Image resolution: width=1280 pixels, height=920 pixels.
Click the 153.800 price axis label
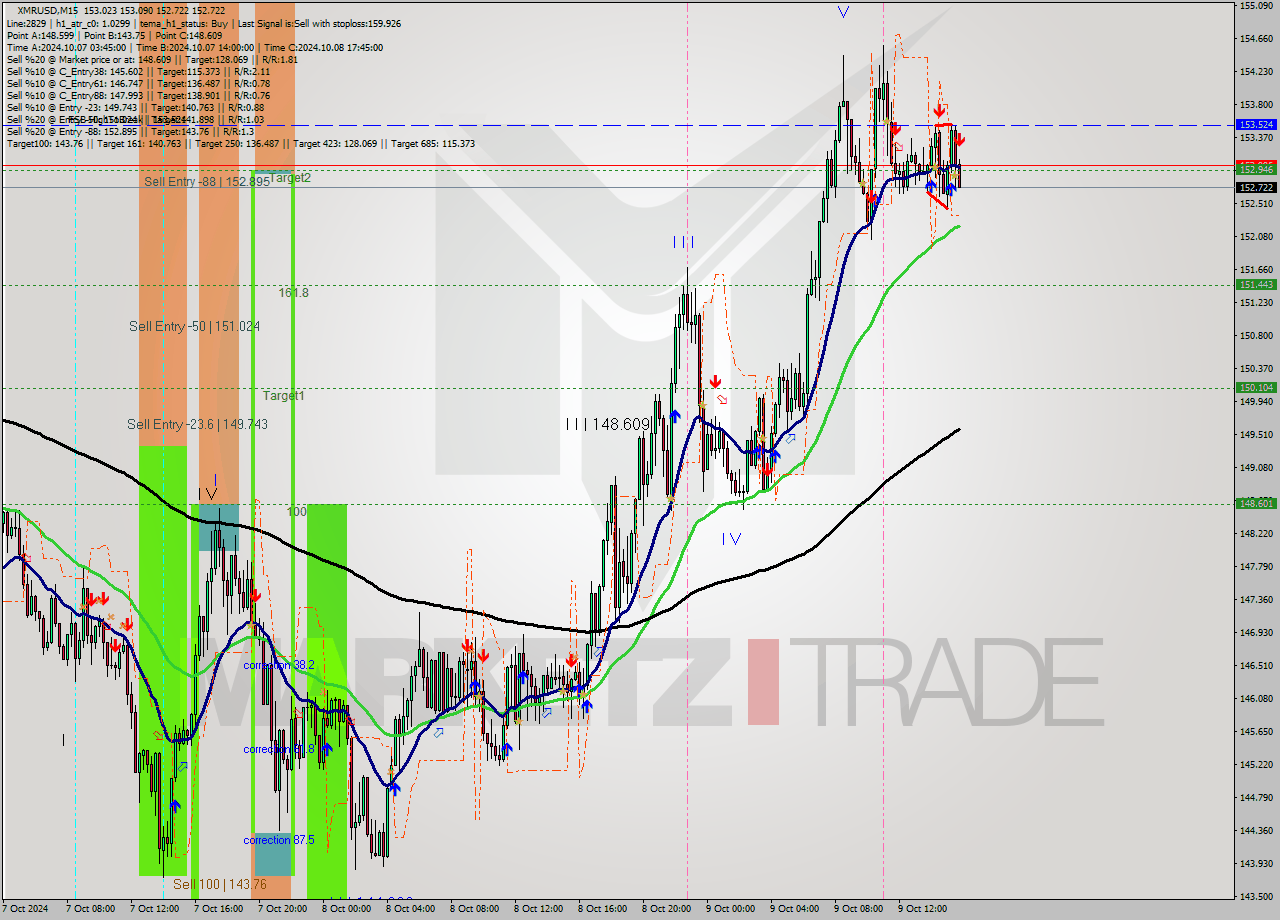1256,105
